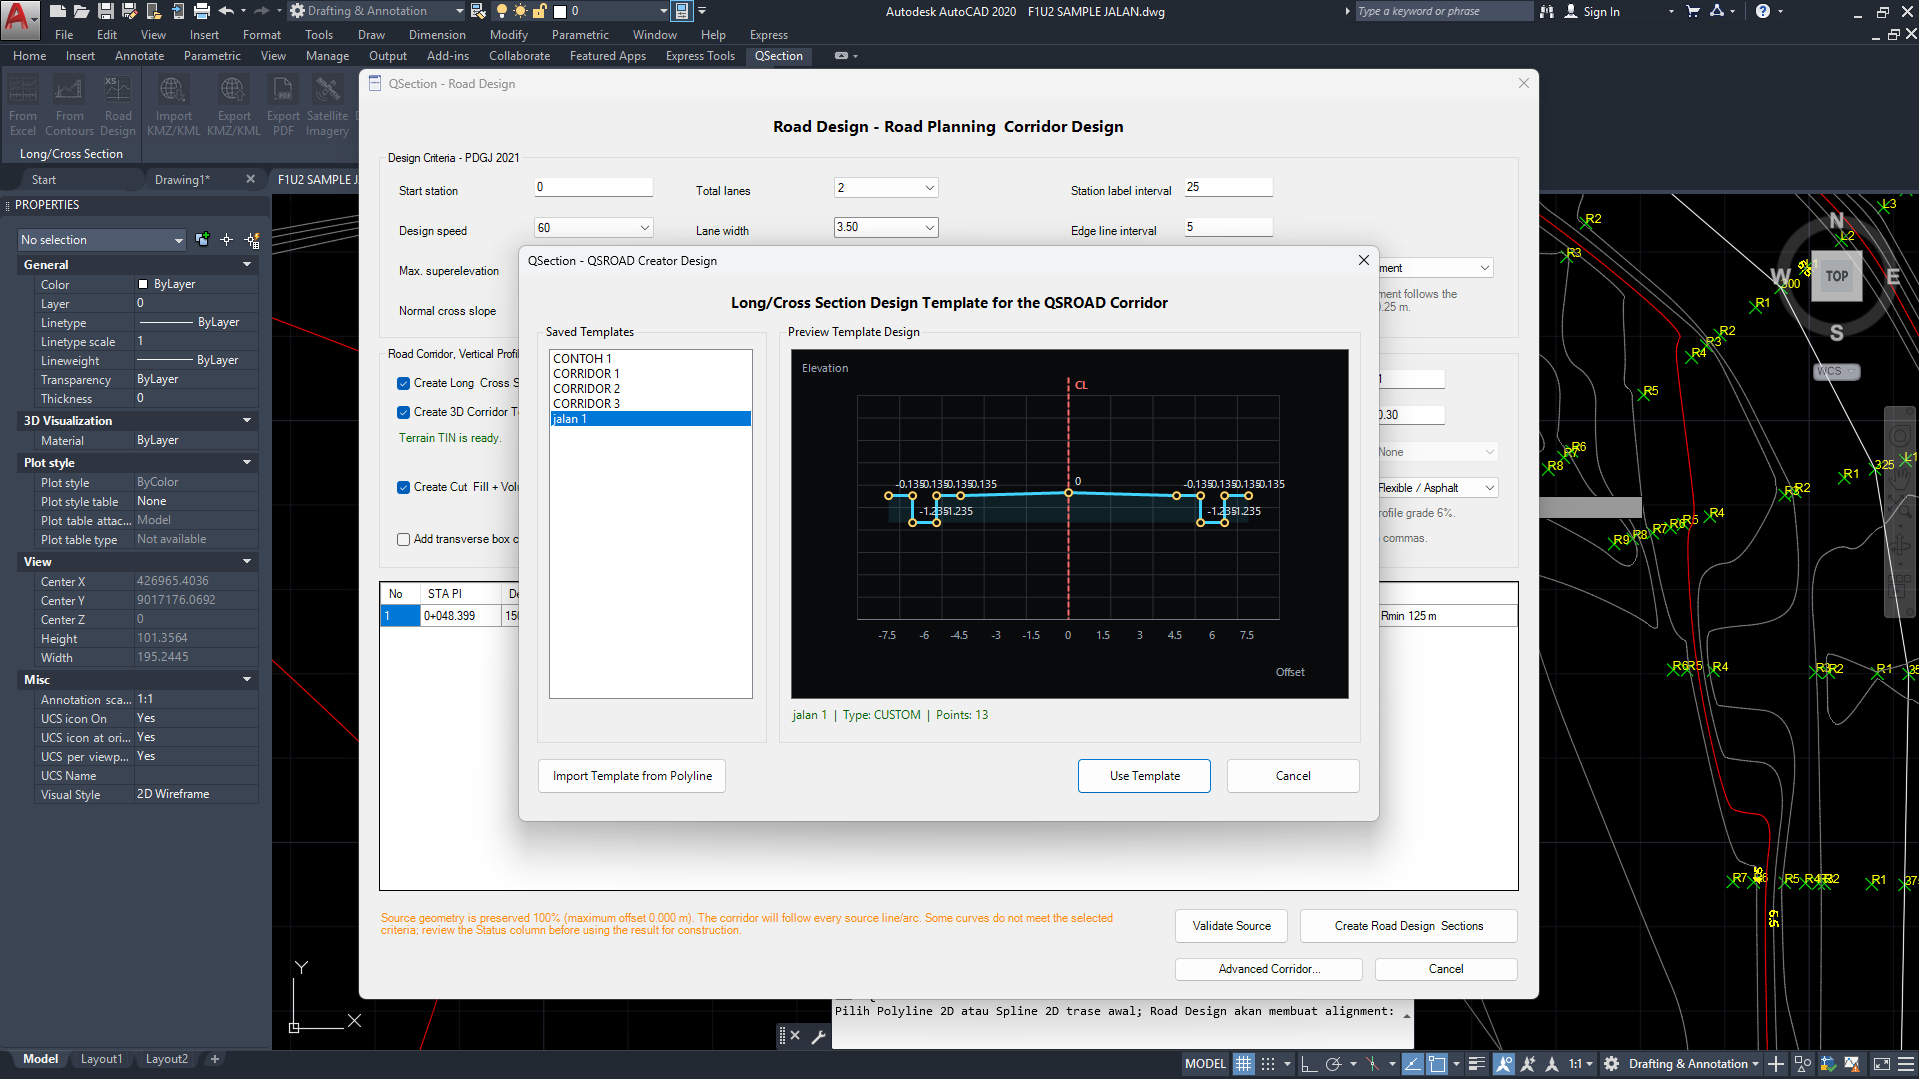Click the command line wrench customize icon
1919x1079 pixels.
tap(818, 1037)
